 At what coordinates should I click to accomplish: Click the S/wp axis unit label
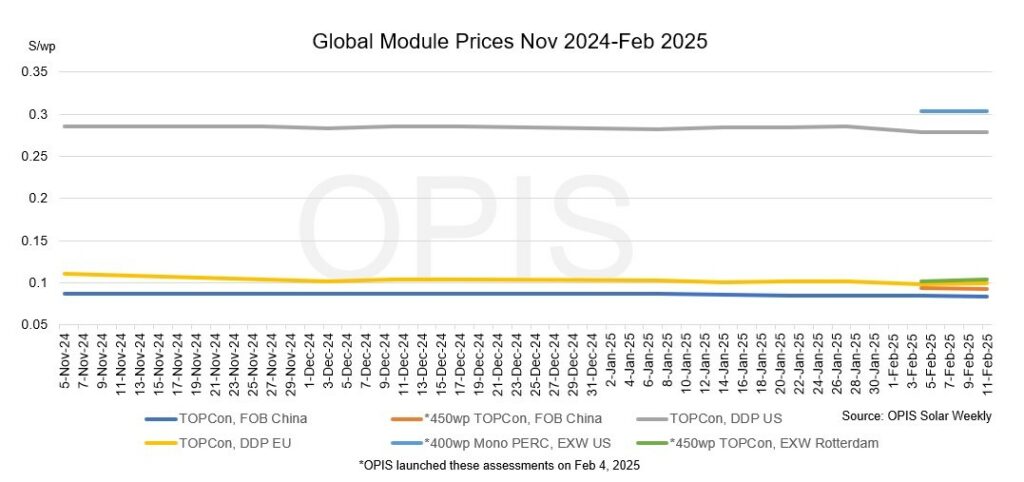click(x=37, y=46)
